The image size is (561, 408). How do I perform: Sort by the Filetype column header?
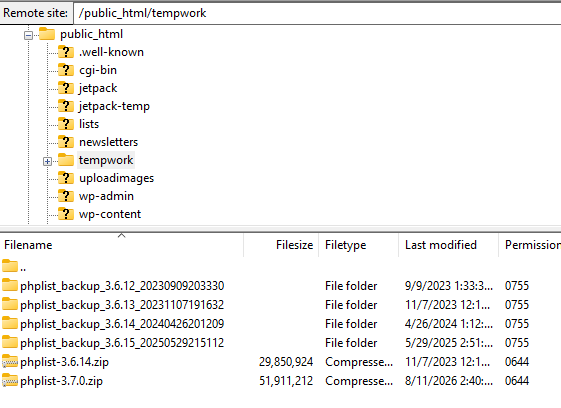point(359,245)
